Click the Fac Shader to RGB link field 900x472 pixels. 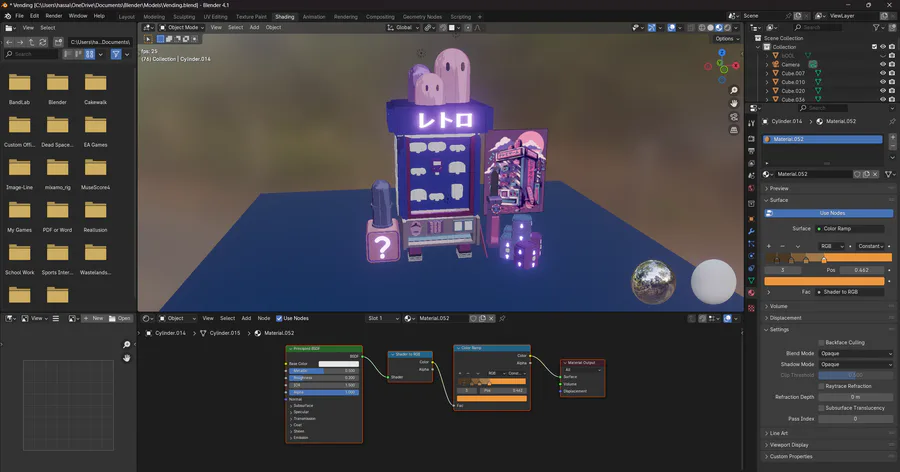[x=851, y=292]
